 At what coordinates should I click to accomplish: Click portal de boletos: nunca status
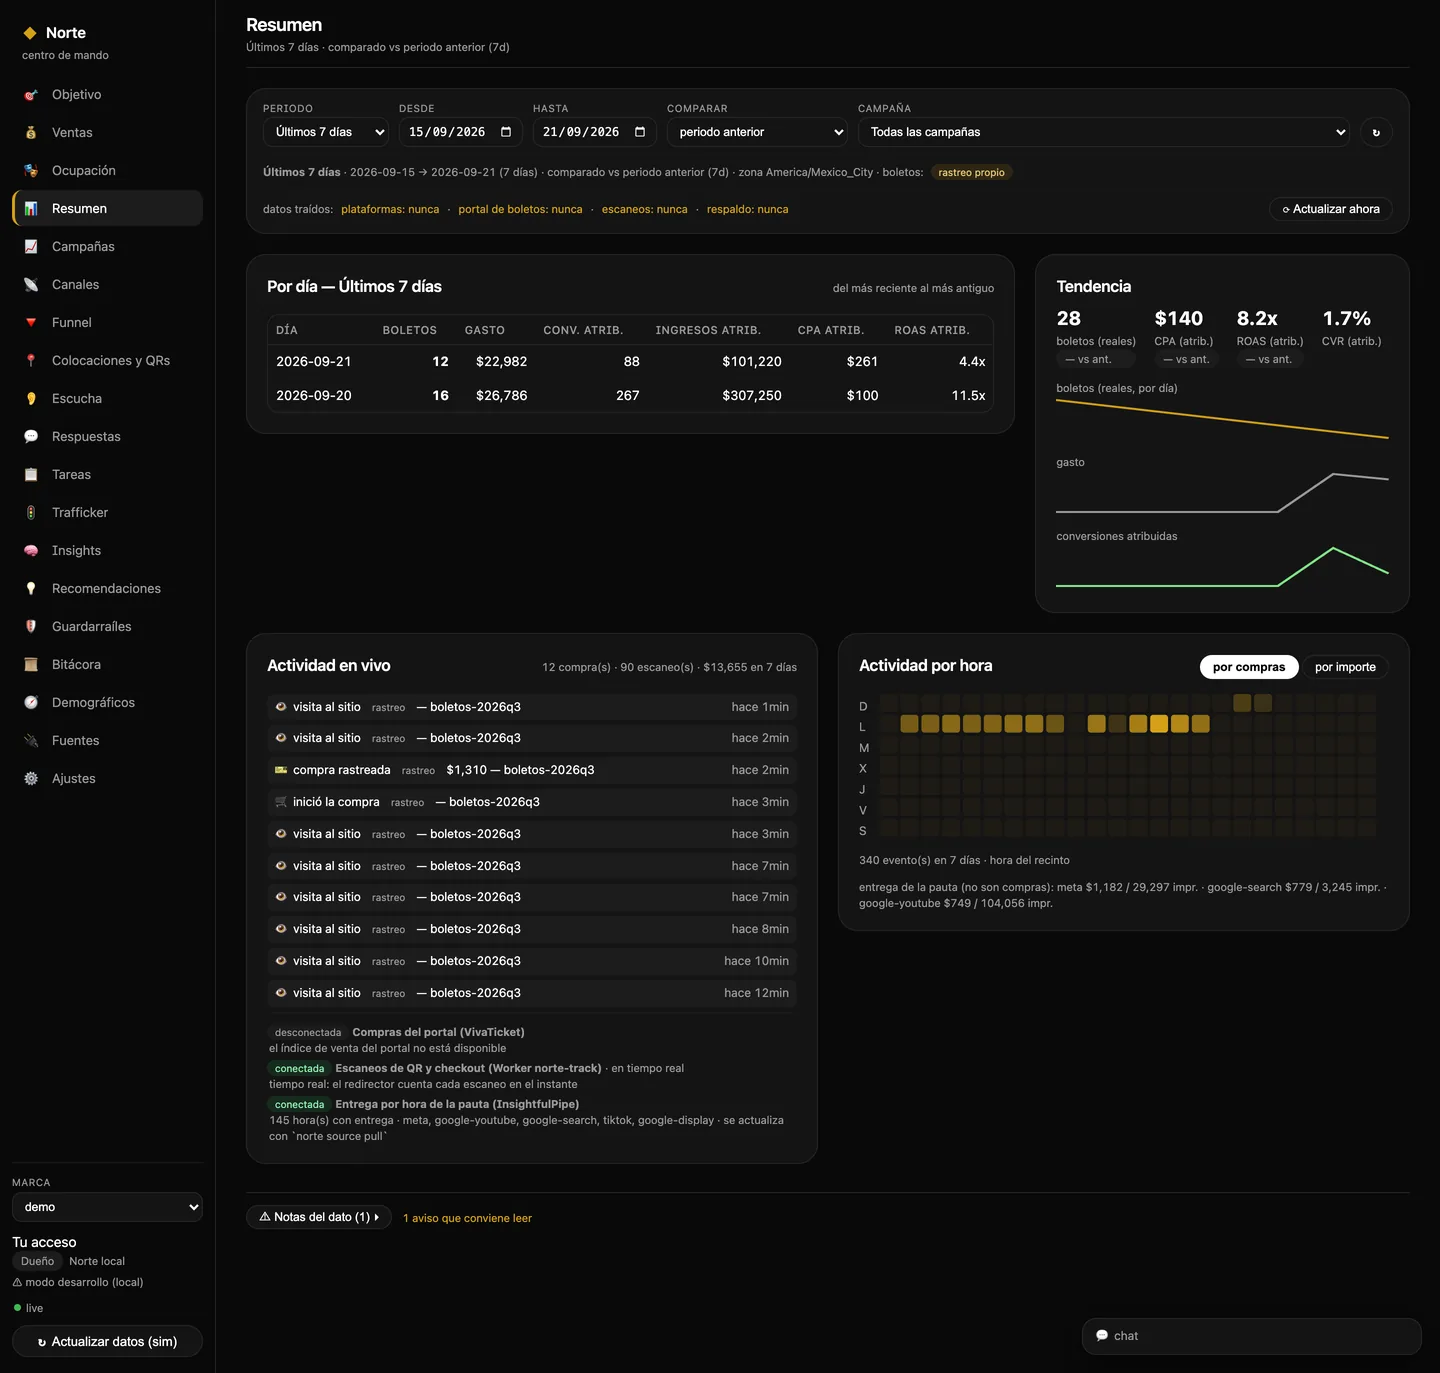coord(520,210)
